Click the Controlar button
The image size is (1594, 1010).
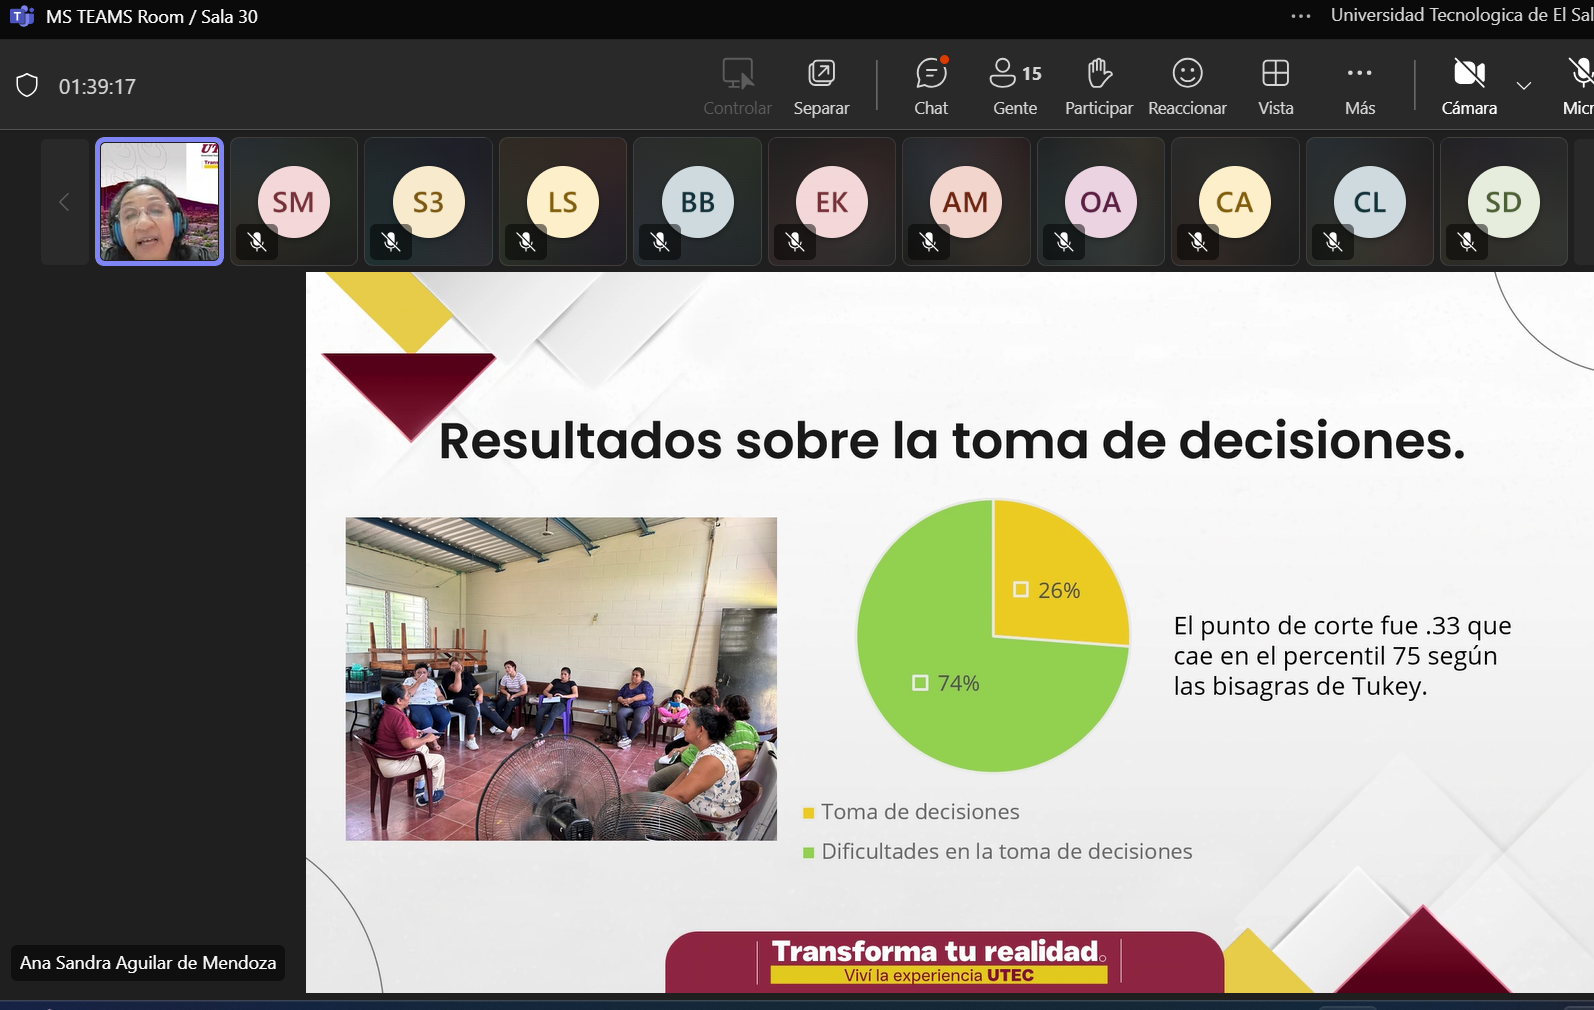coord(737,86)
